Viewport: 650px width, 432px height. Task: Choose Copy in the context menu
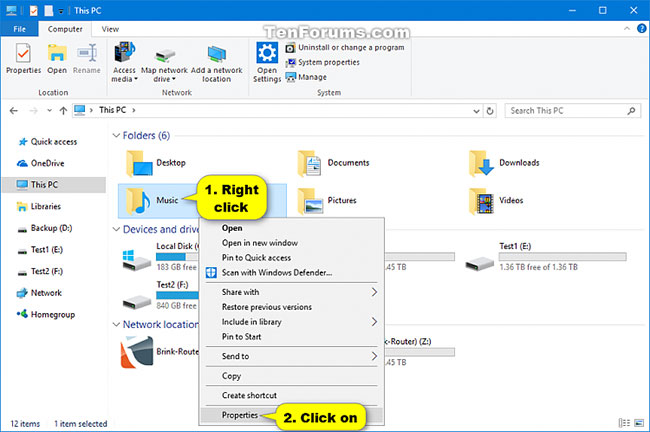(291, 376)
